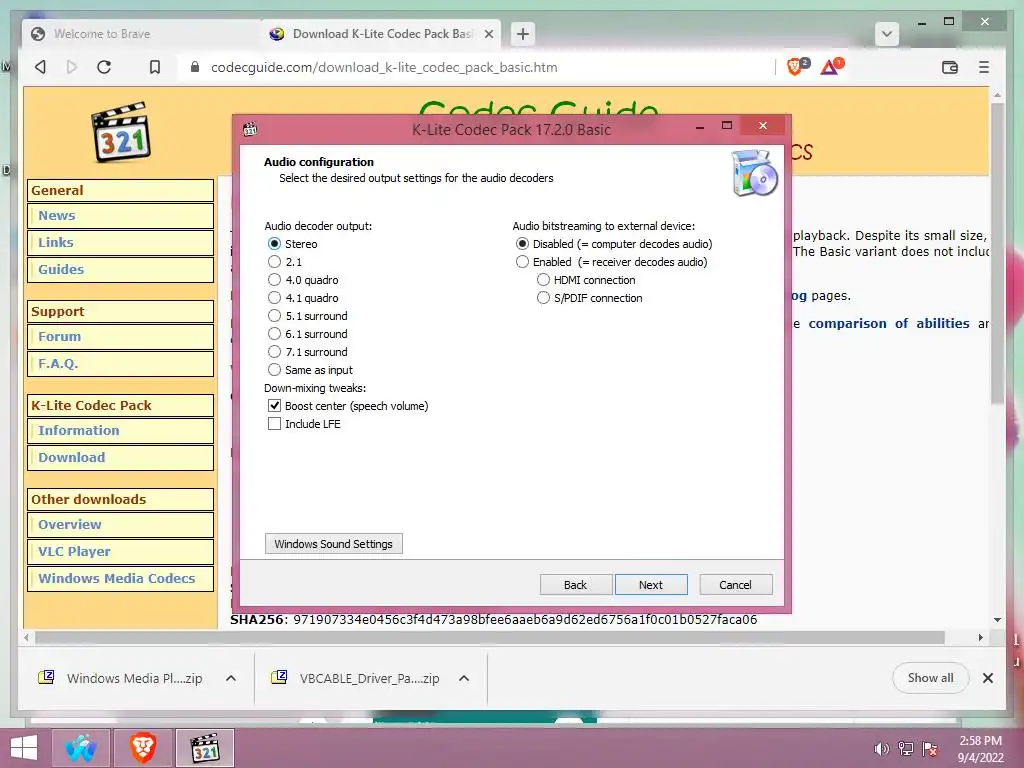Toggle Boost center speech volume checkbox
This screenshot has width=1024, height=768.
pyautogui.click(x=348, y=406)
